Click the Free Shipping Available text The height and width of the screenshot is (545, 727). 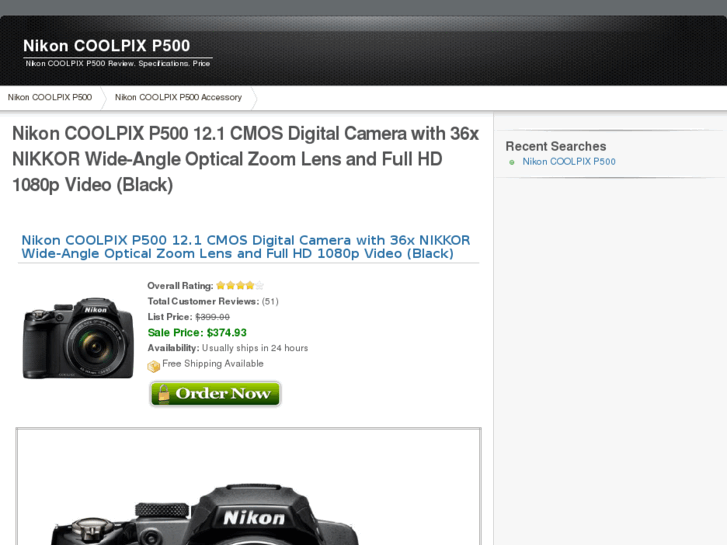(x=213, y=364)
